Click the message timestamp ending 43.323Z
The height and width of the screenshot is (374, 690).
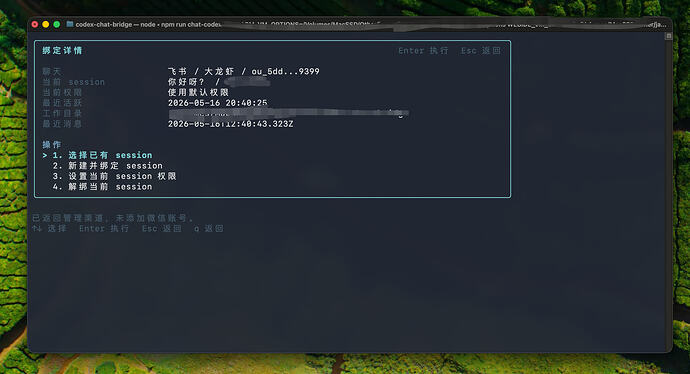(231, 124)
